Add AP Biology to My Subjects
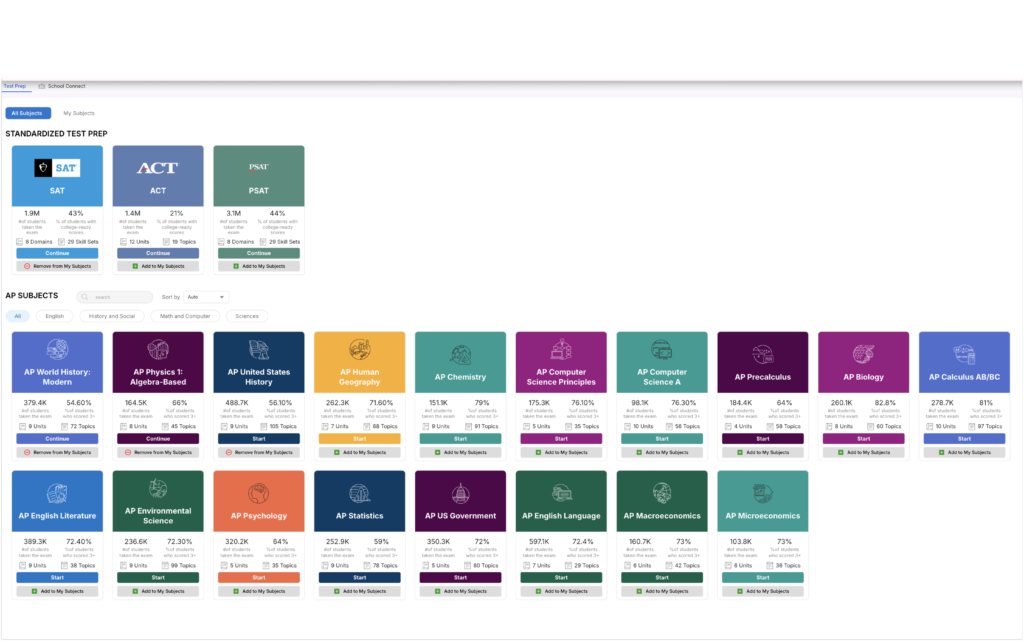The image size is (1024, 641). 863,452
